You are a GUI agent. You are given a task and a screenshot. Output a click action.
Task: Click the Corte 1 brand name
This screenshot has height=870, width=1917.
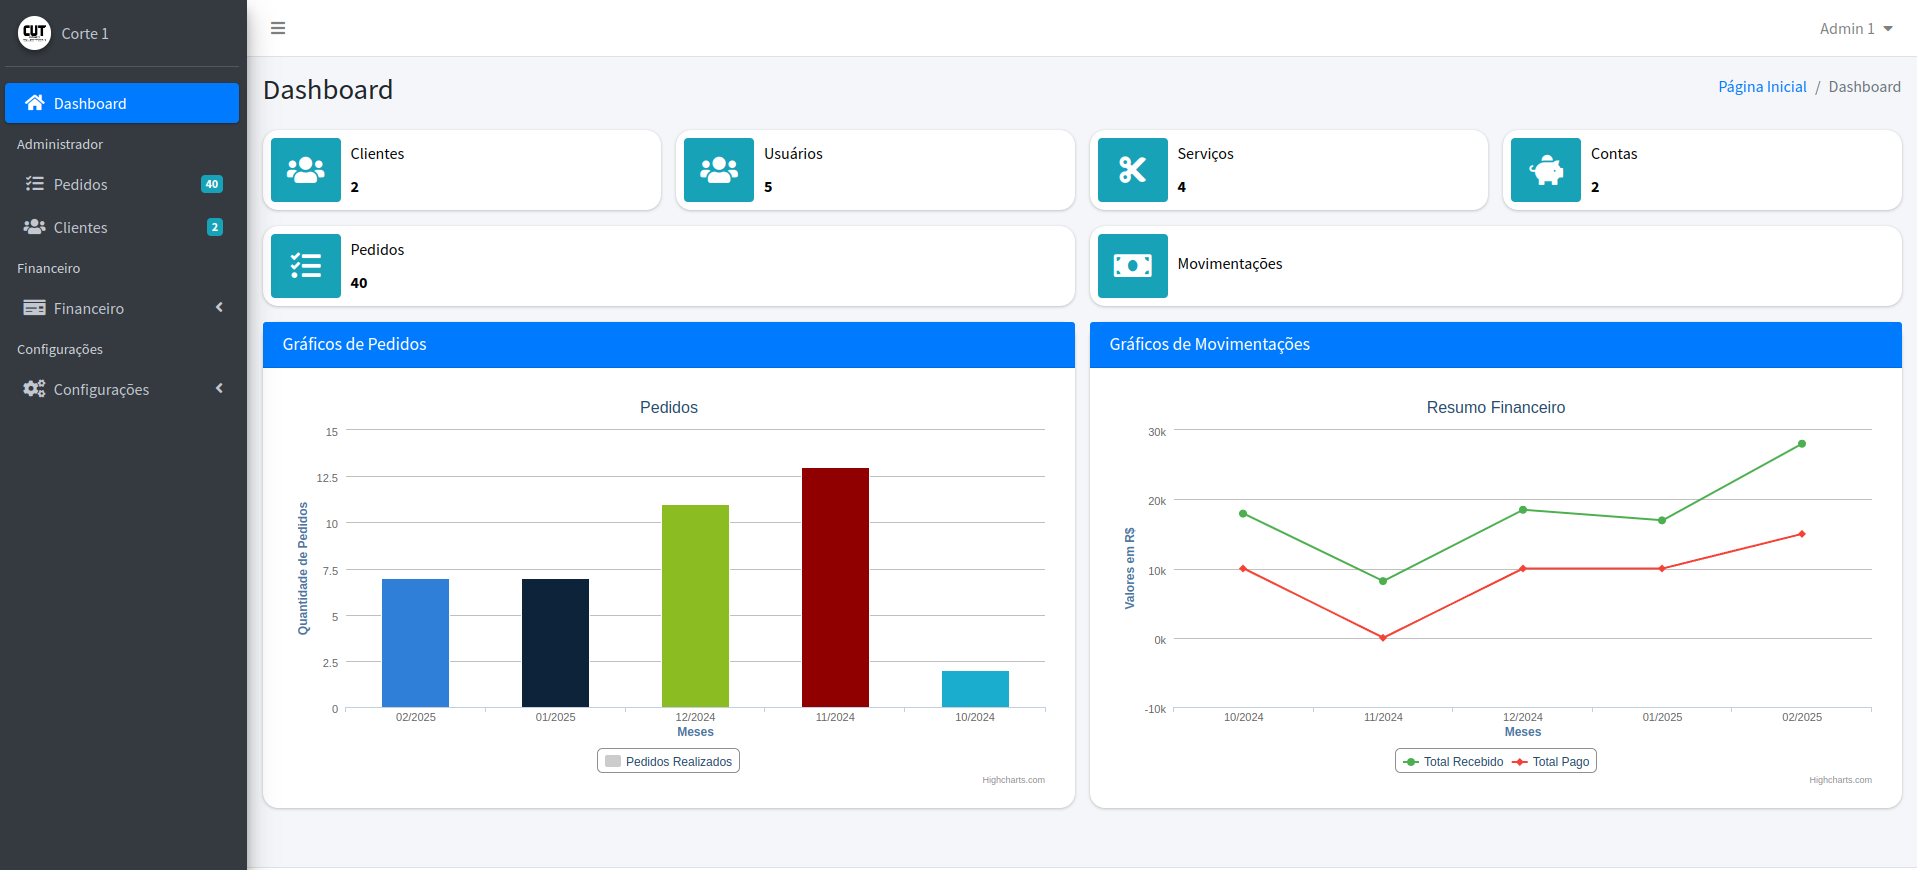click(85, 34)
